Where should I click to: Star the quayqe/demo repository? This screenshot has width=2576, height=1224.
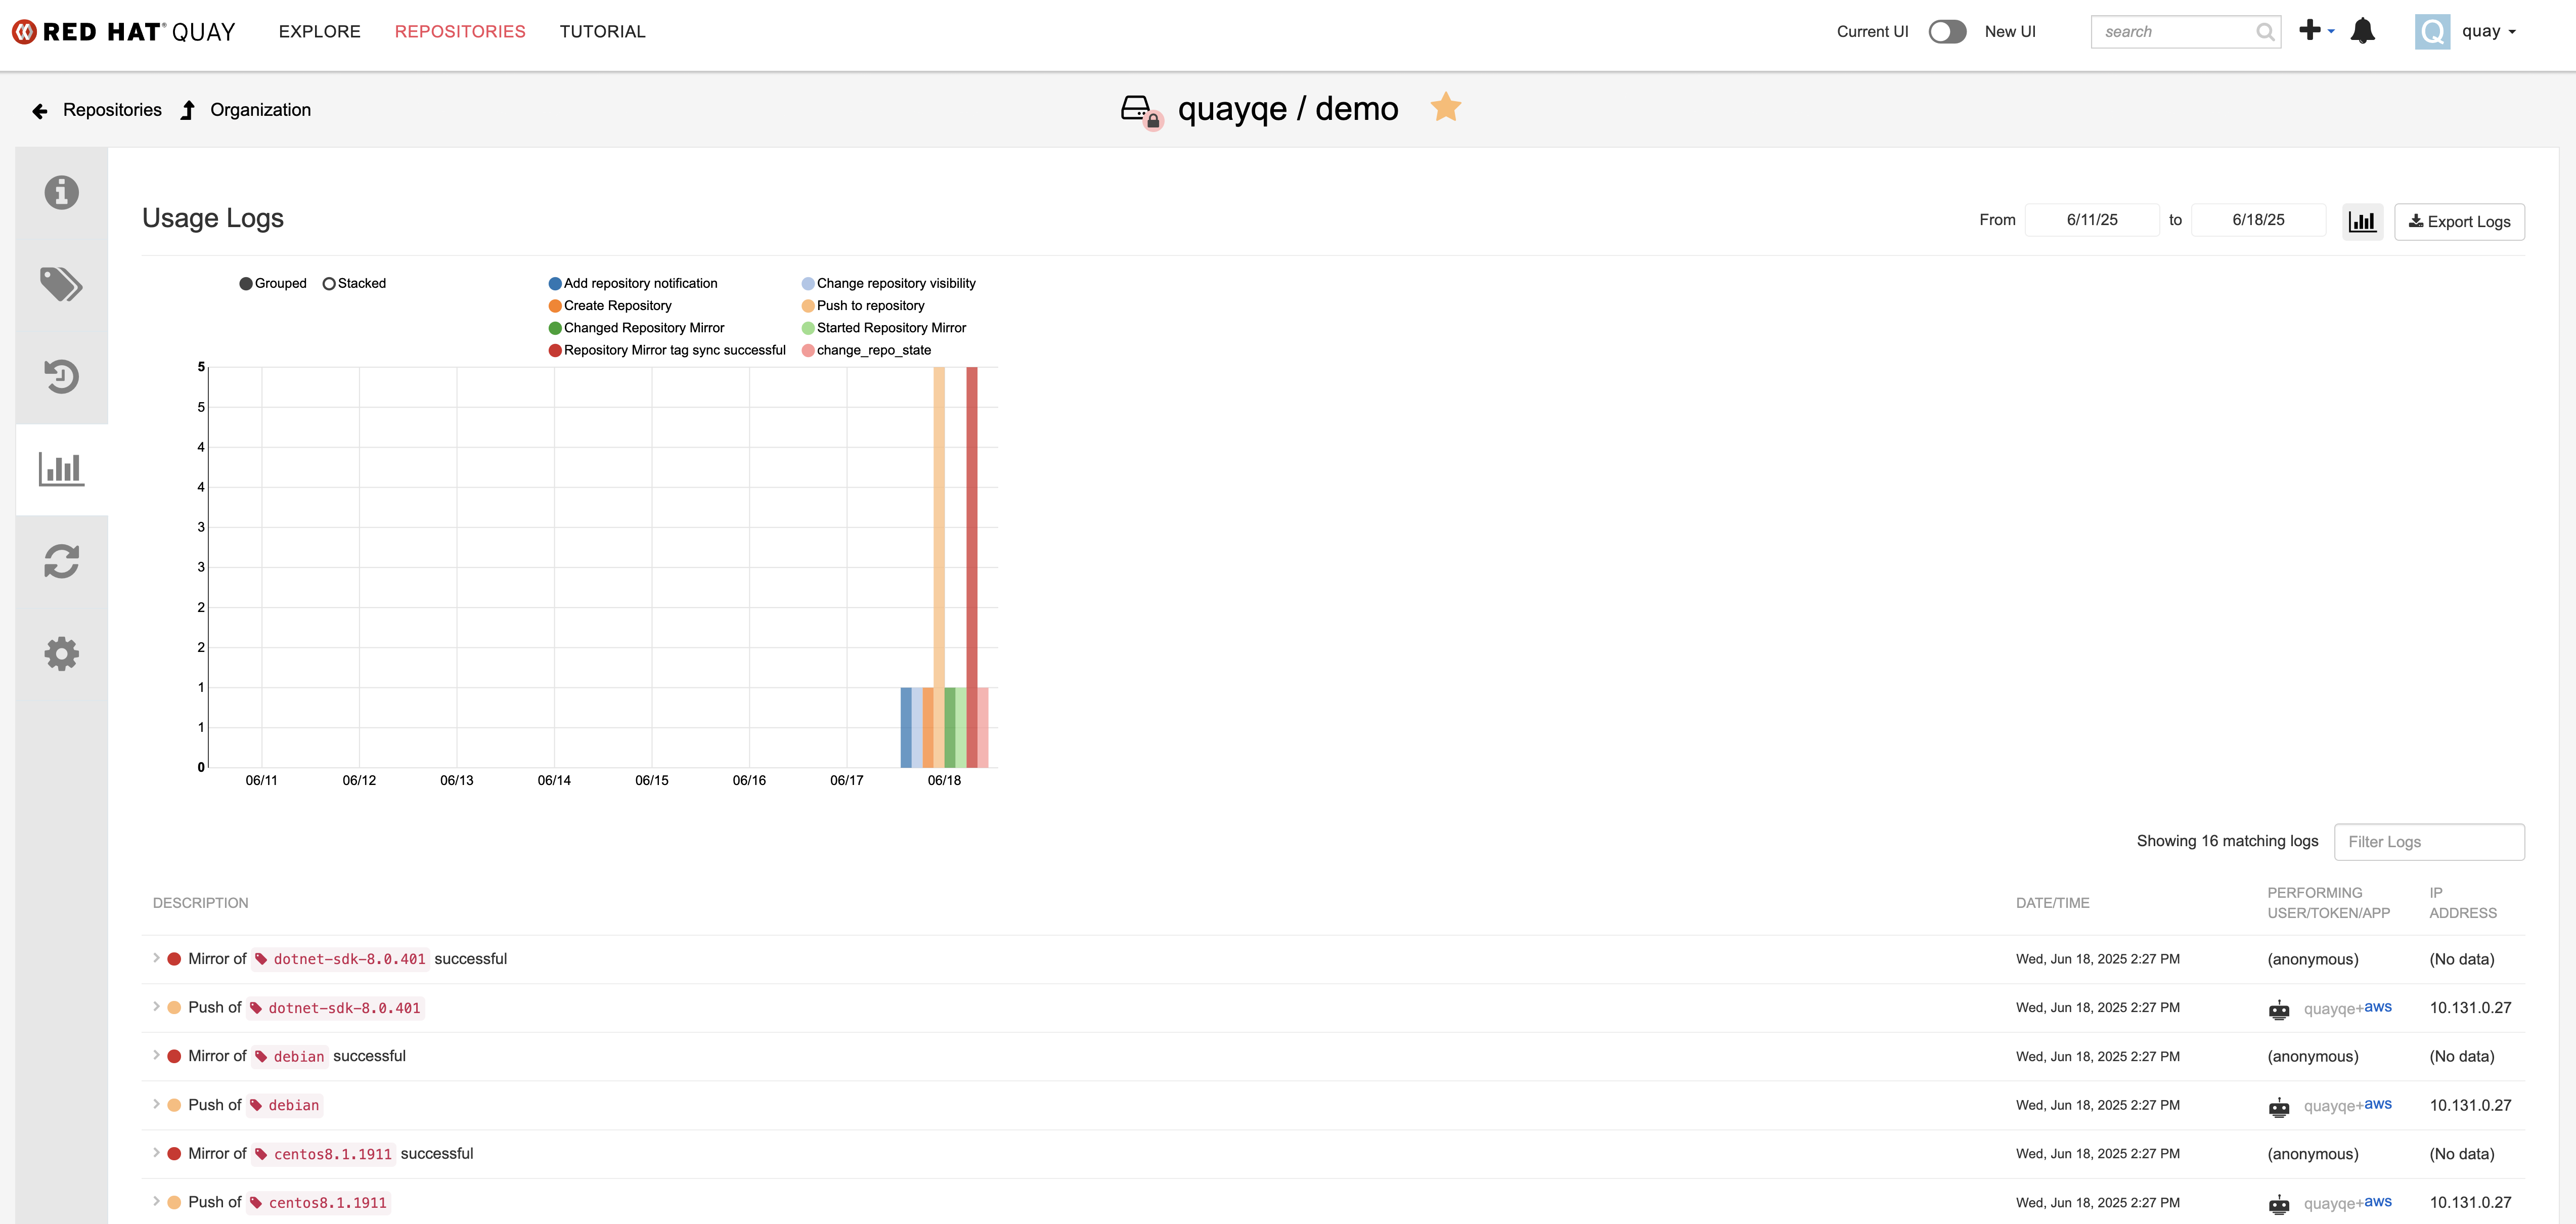point(1446,106)
